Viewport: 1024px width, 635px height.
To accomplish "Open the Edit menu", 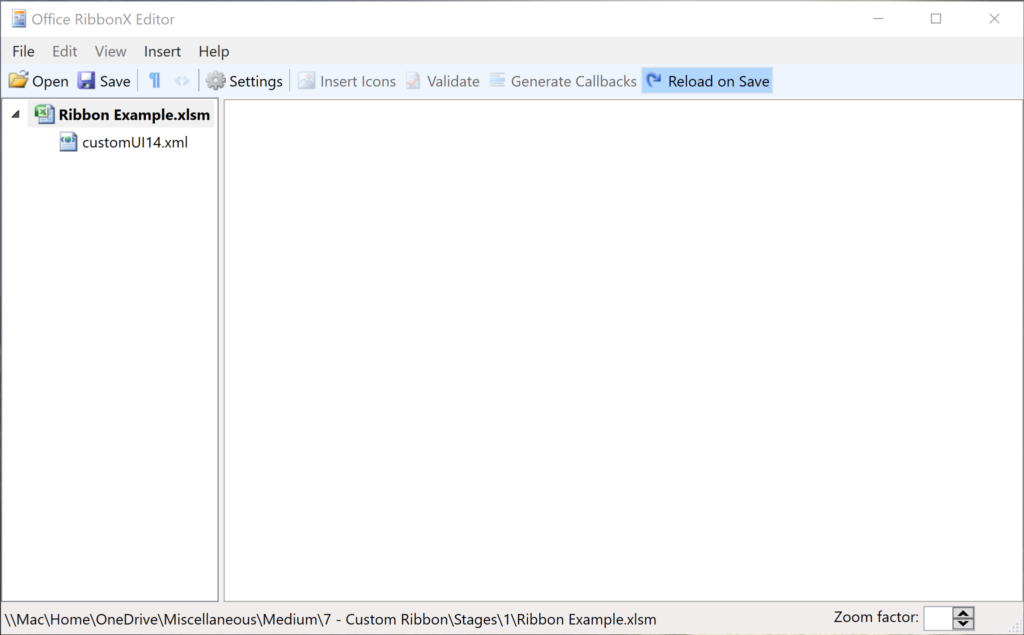I will click(65, 51).
